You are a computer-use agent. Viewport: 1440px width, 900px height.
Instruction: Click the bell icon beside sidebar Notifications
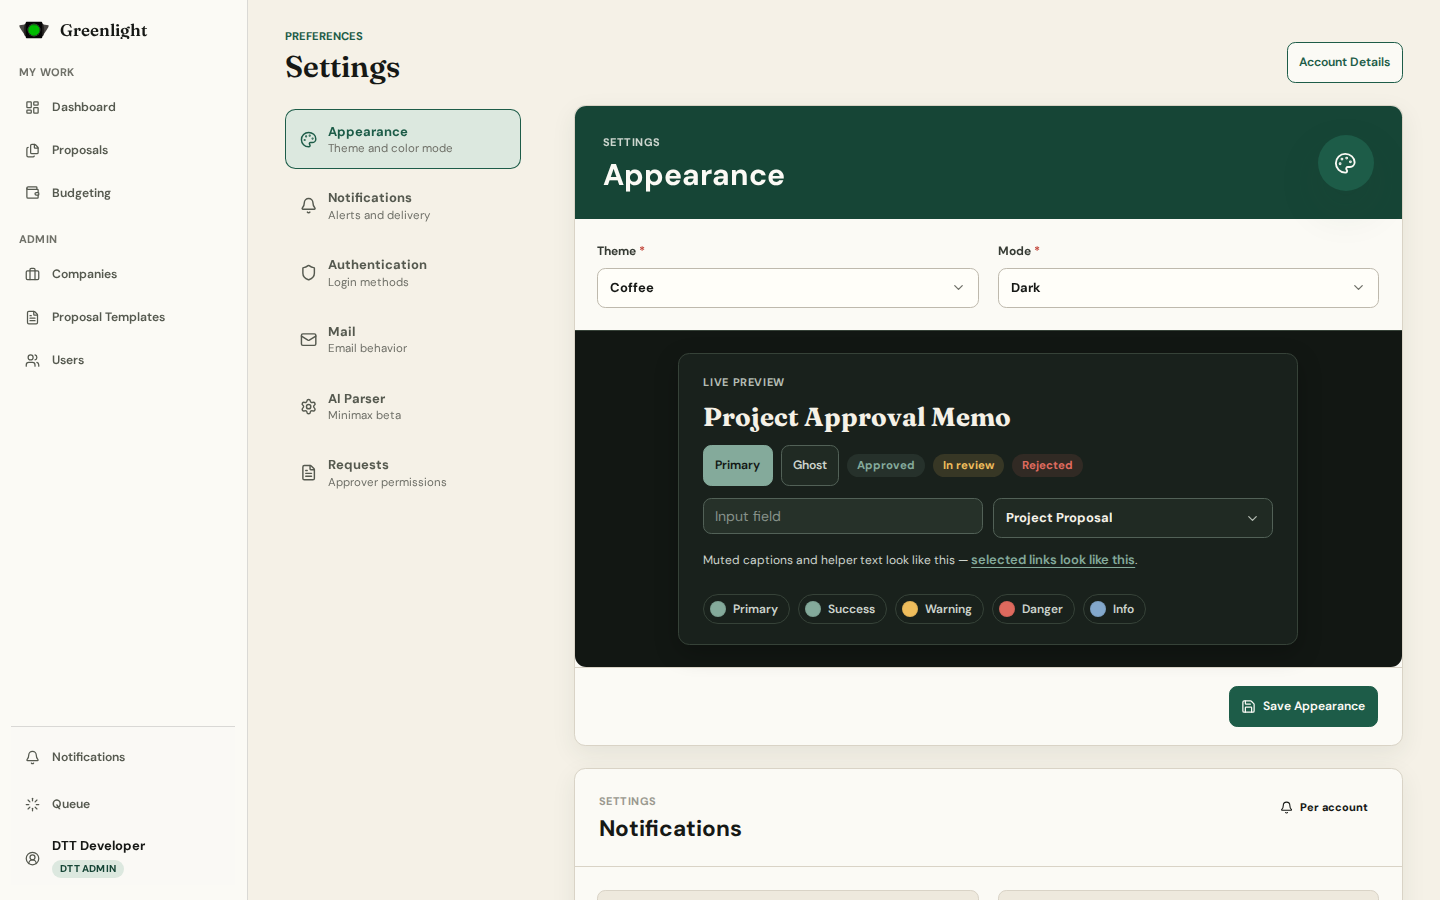click(x=33, y=757)
